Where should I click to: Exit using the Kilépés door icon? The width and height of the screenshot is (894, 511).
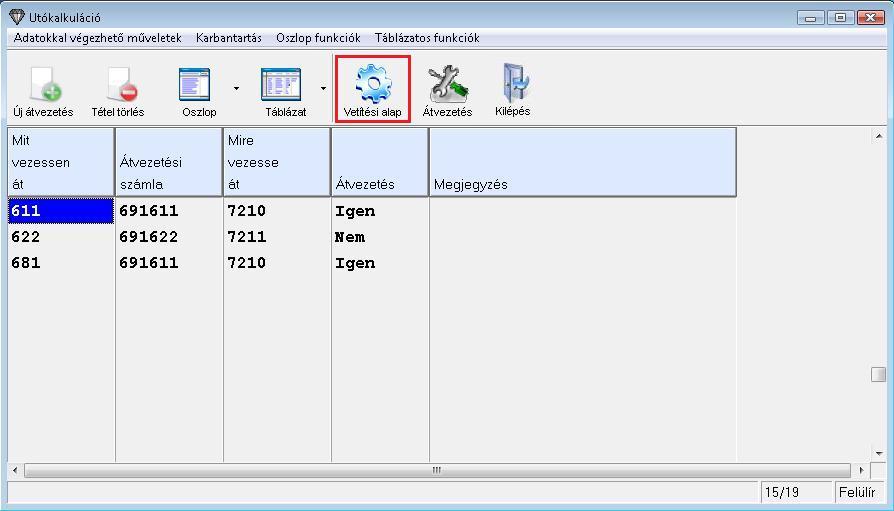pos(512,85)
